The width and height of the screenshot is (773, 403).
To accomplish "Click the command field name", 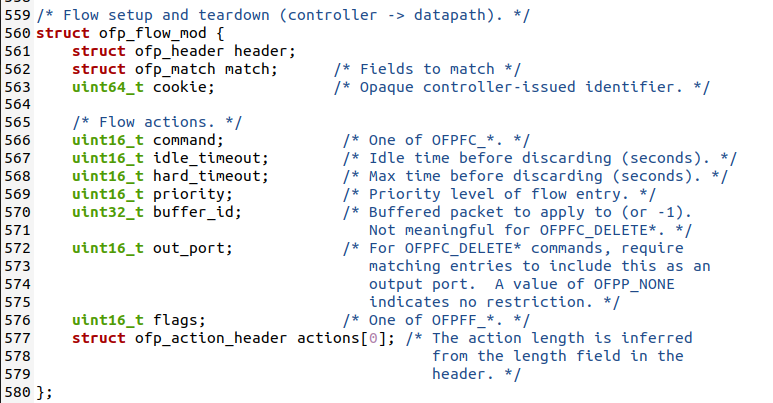I will [184, 140].
